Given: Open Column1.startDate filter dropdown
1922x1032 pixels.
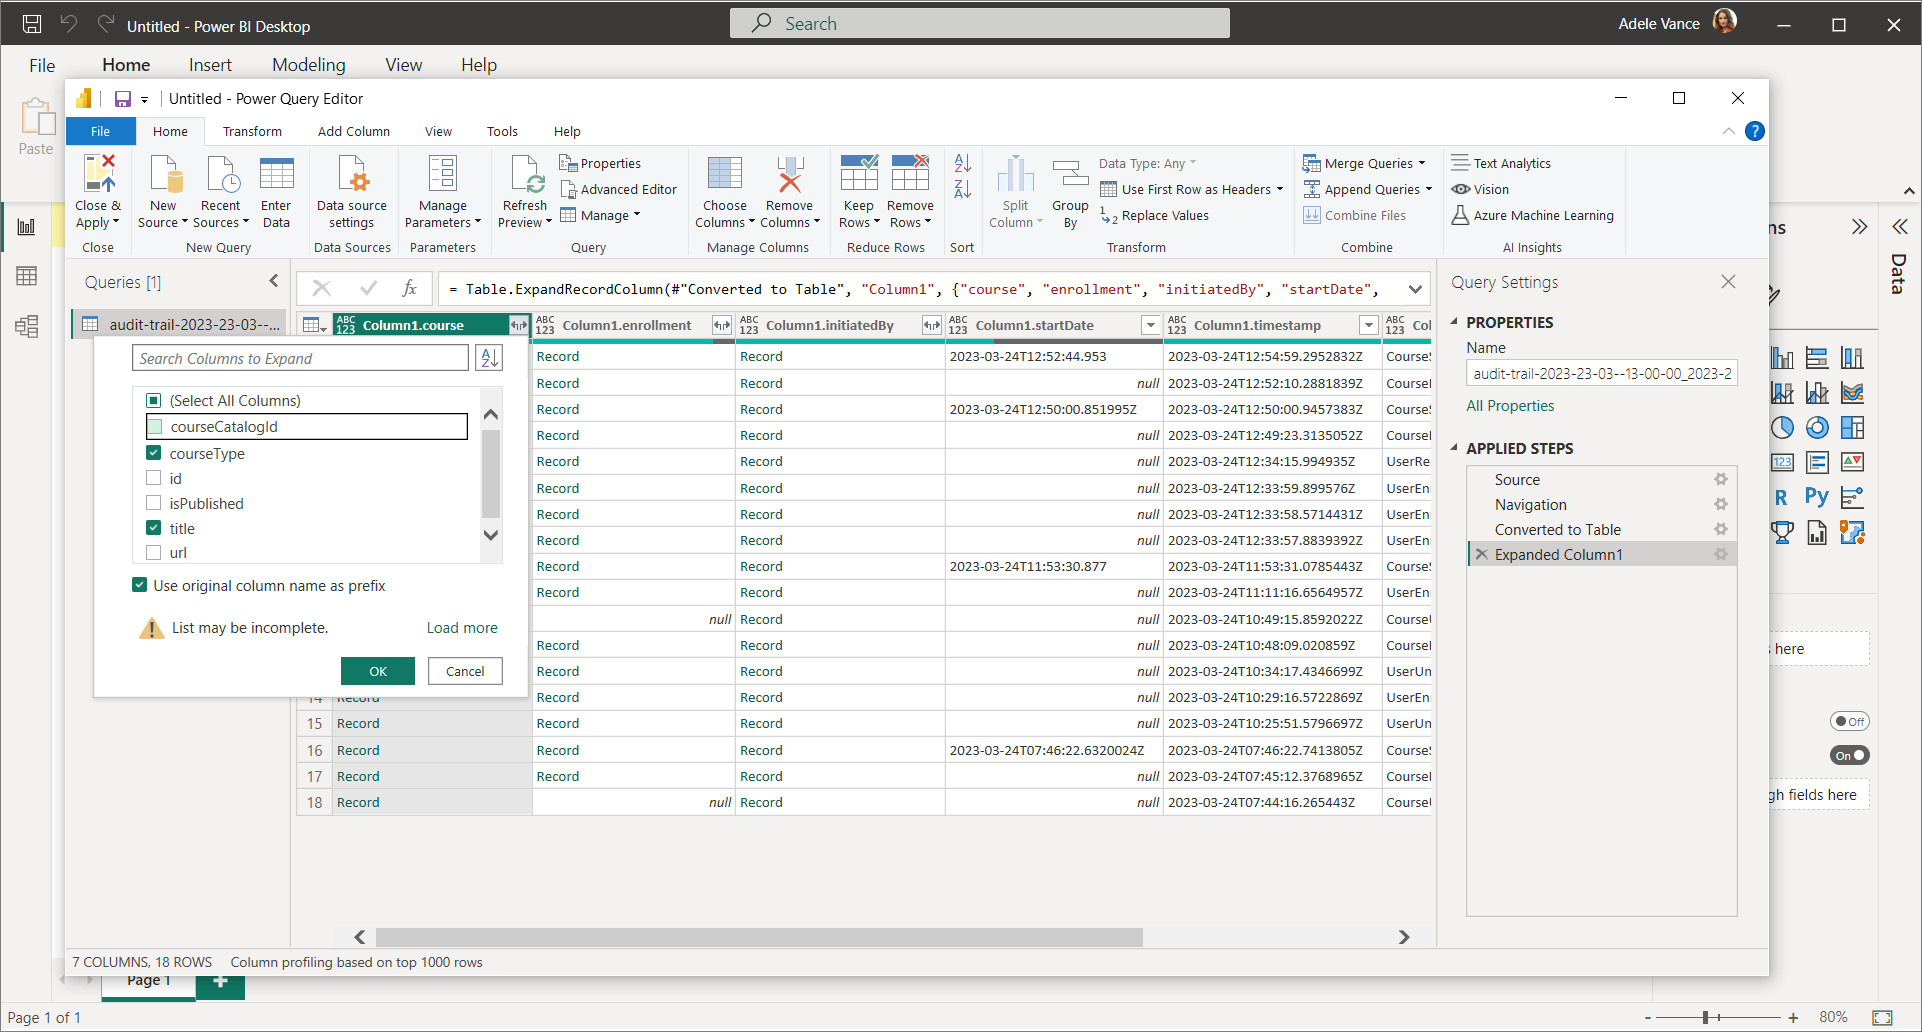Looking at the screenshot, I should (x=1150, y=325).
